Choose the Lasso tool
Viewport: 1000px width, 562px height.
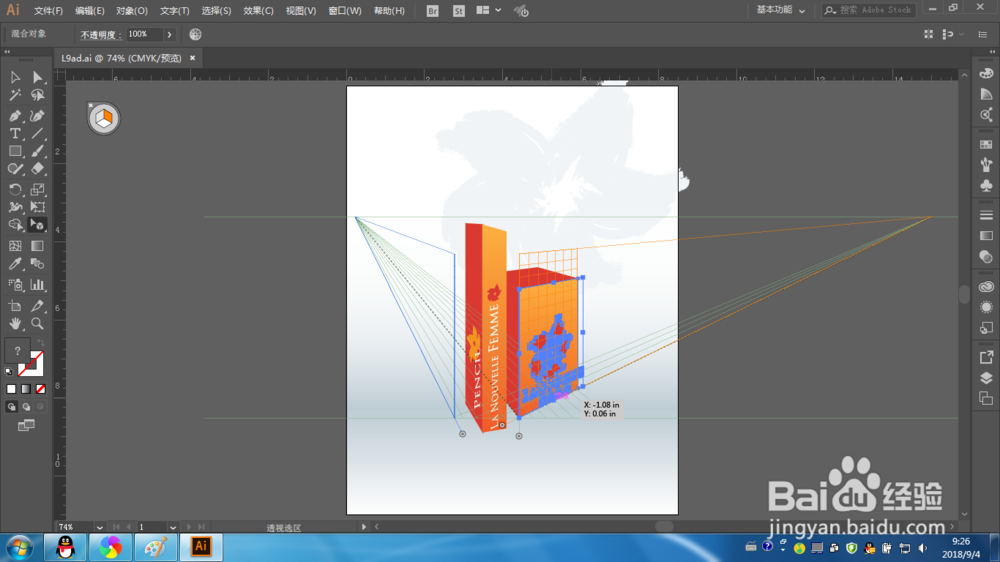click(38, 95)
